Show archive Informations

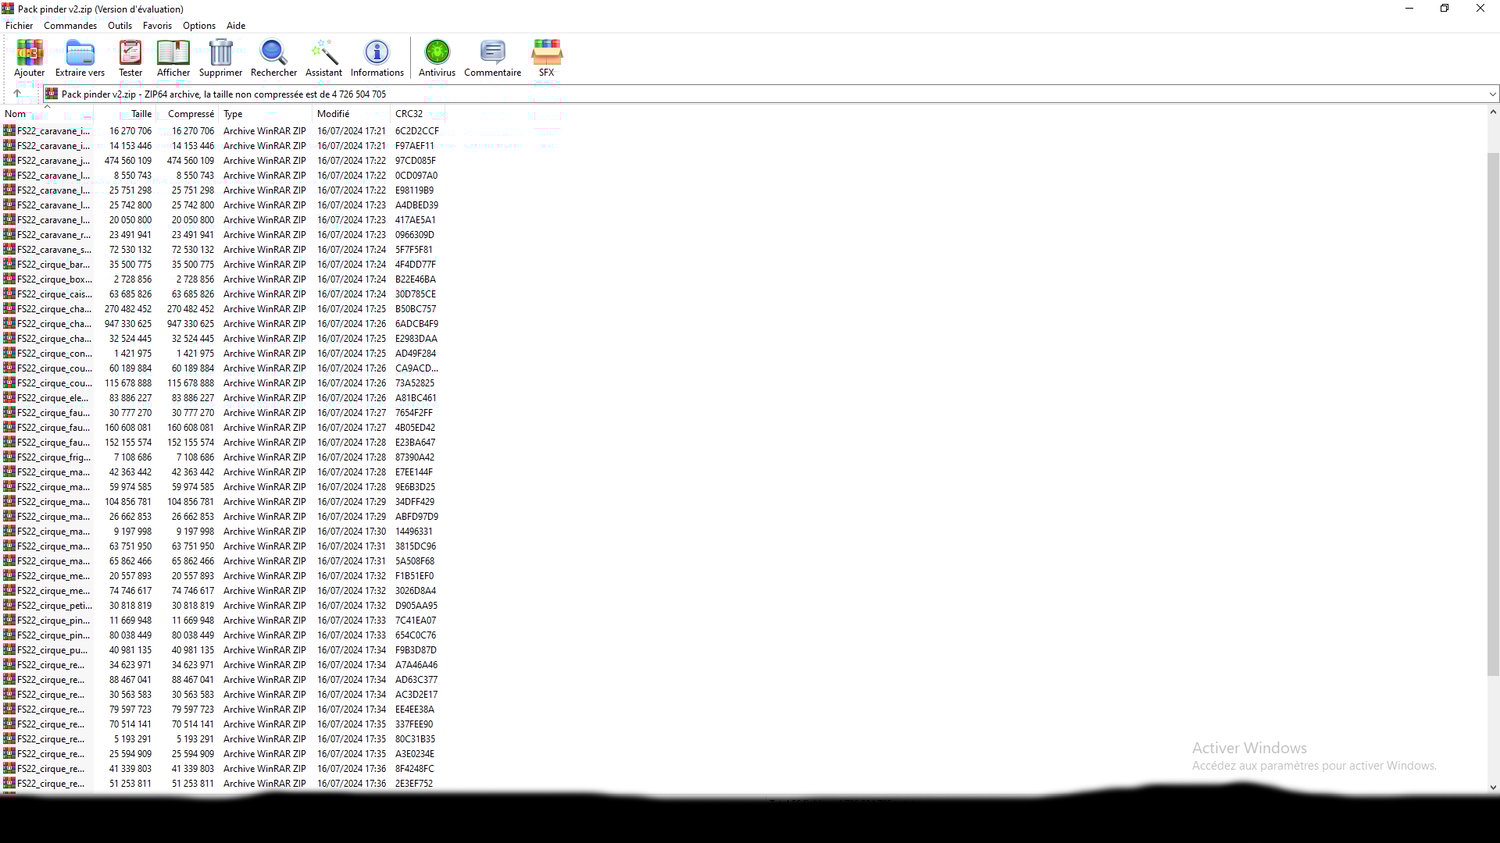coord(377,58)
